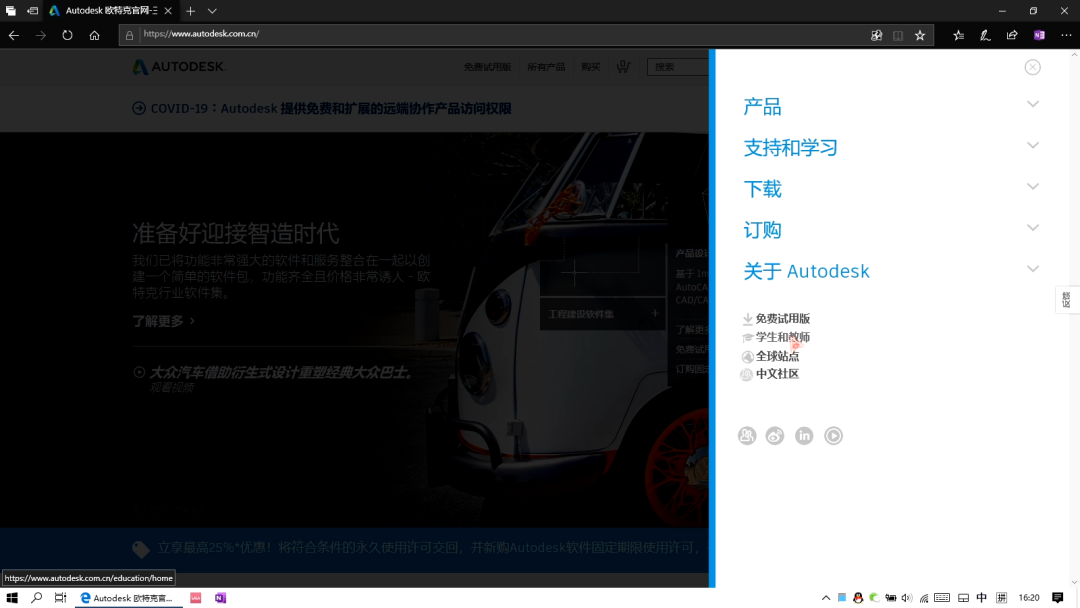The image size is (1080, 608).
Task: Select the Autodesk browser tab
Action: 110,11
